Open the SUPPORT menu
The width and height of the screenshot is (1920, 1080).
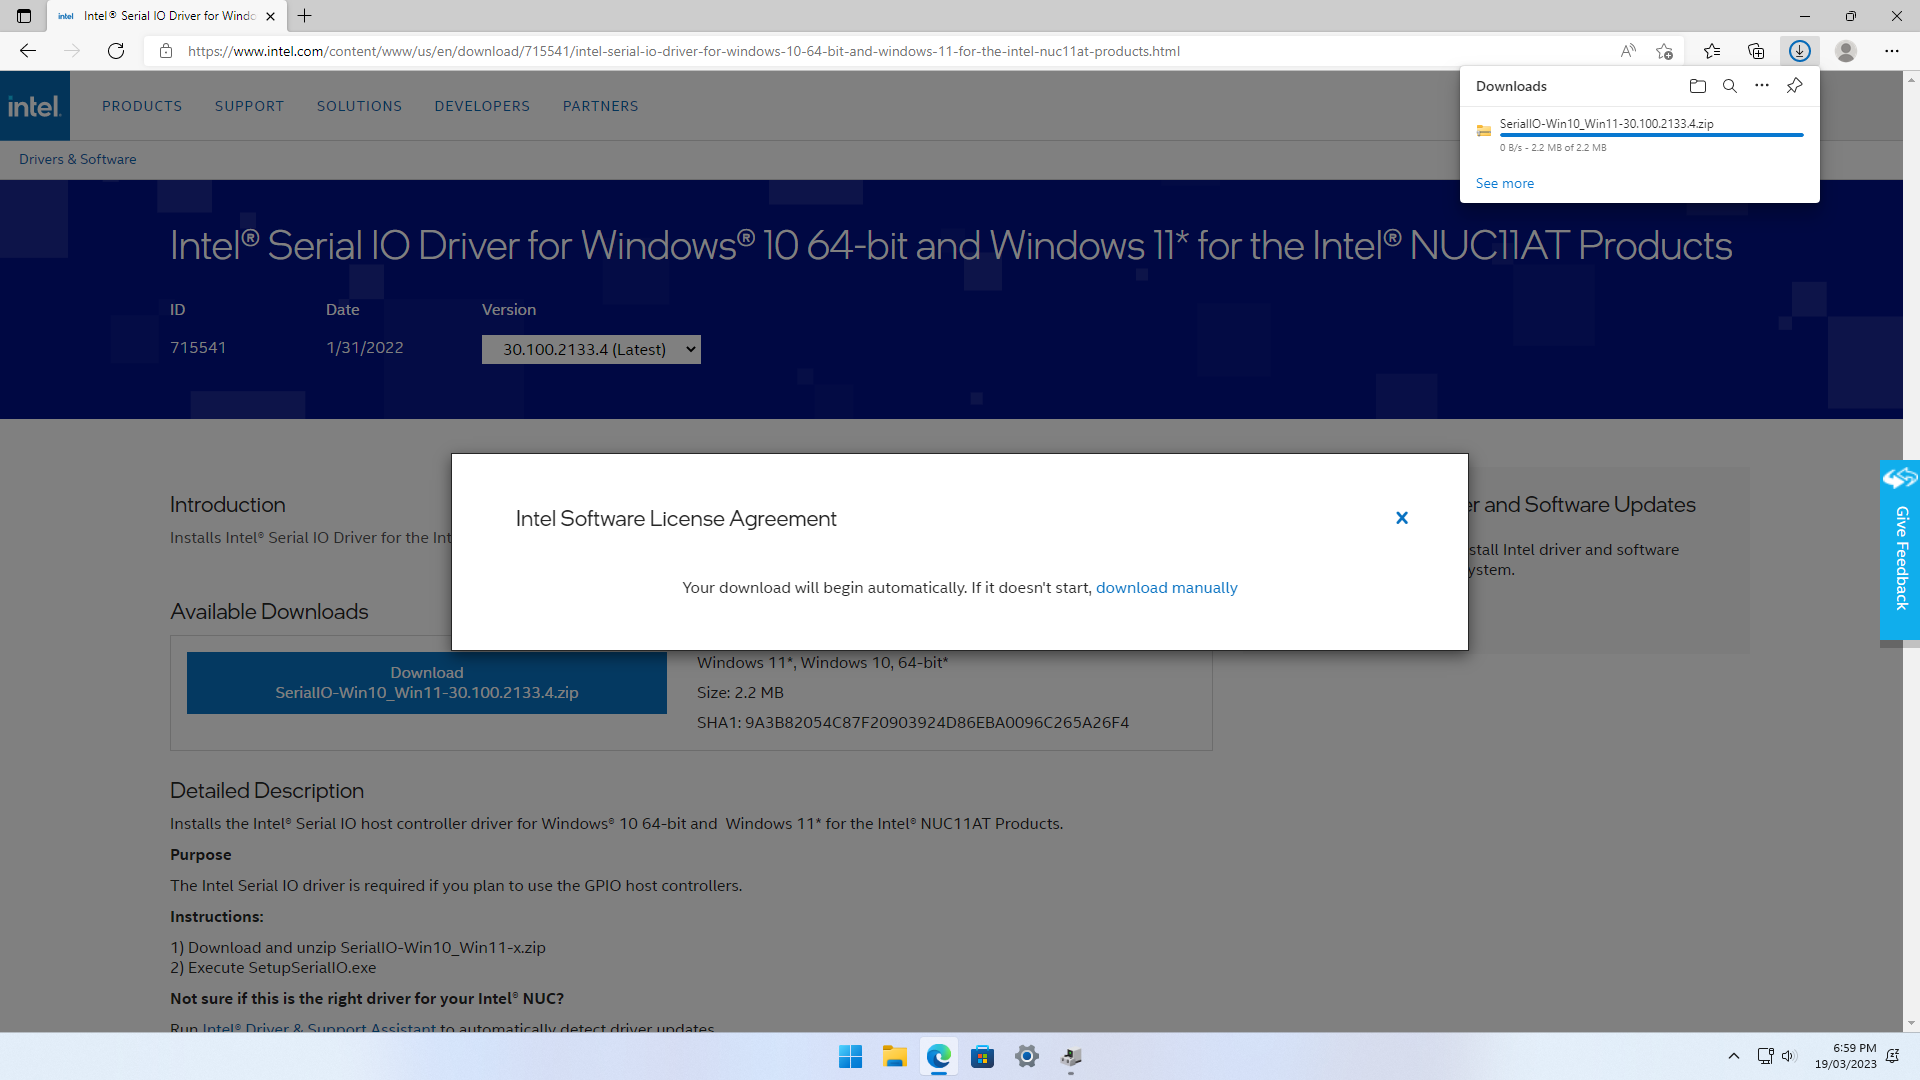(250, 106)
